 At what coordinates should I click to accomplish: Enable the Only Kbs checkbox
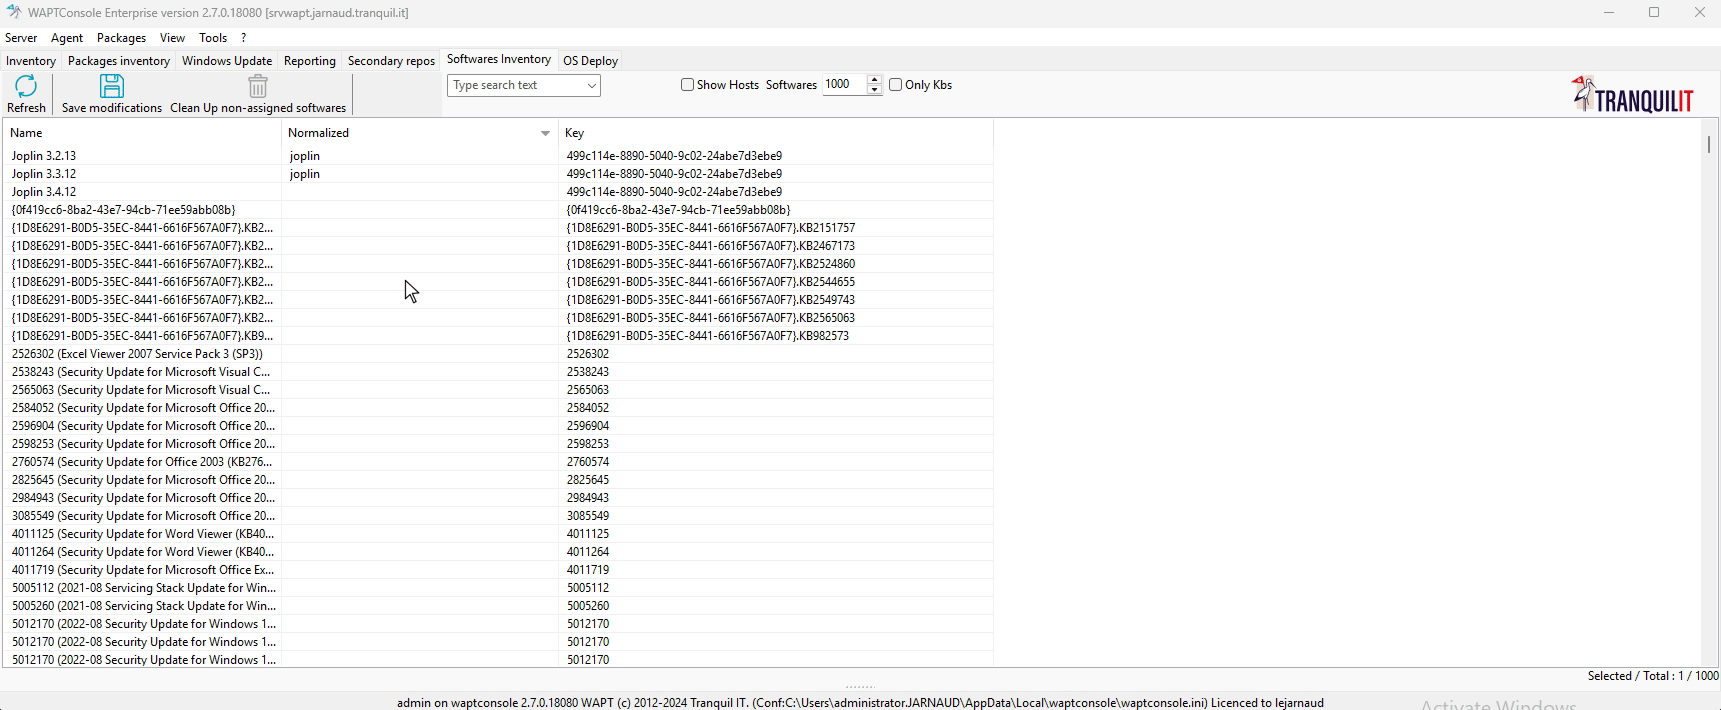tap(895, 85)
